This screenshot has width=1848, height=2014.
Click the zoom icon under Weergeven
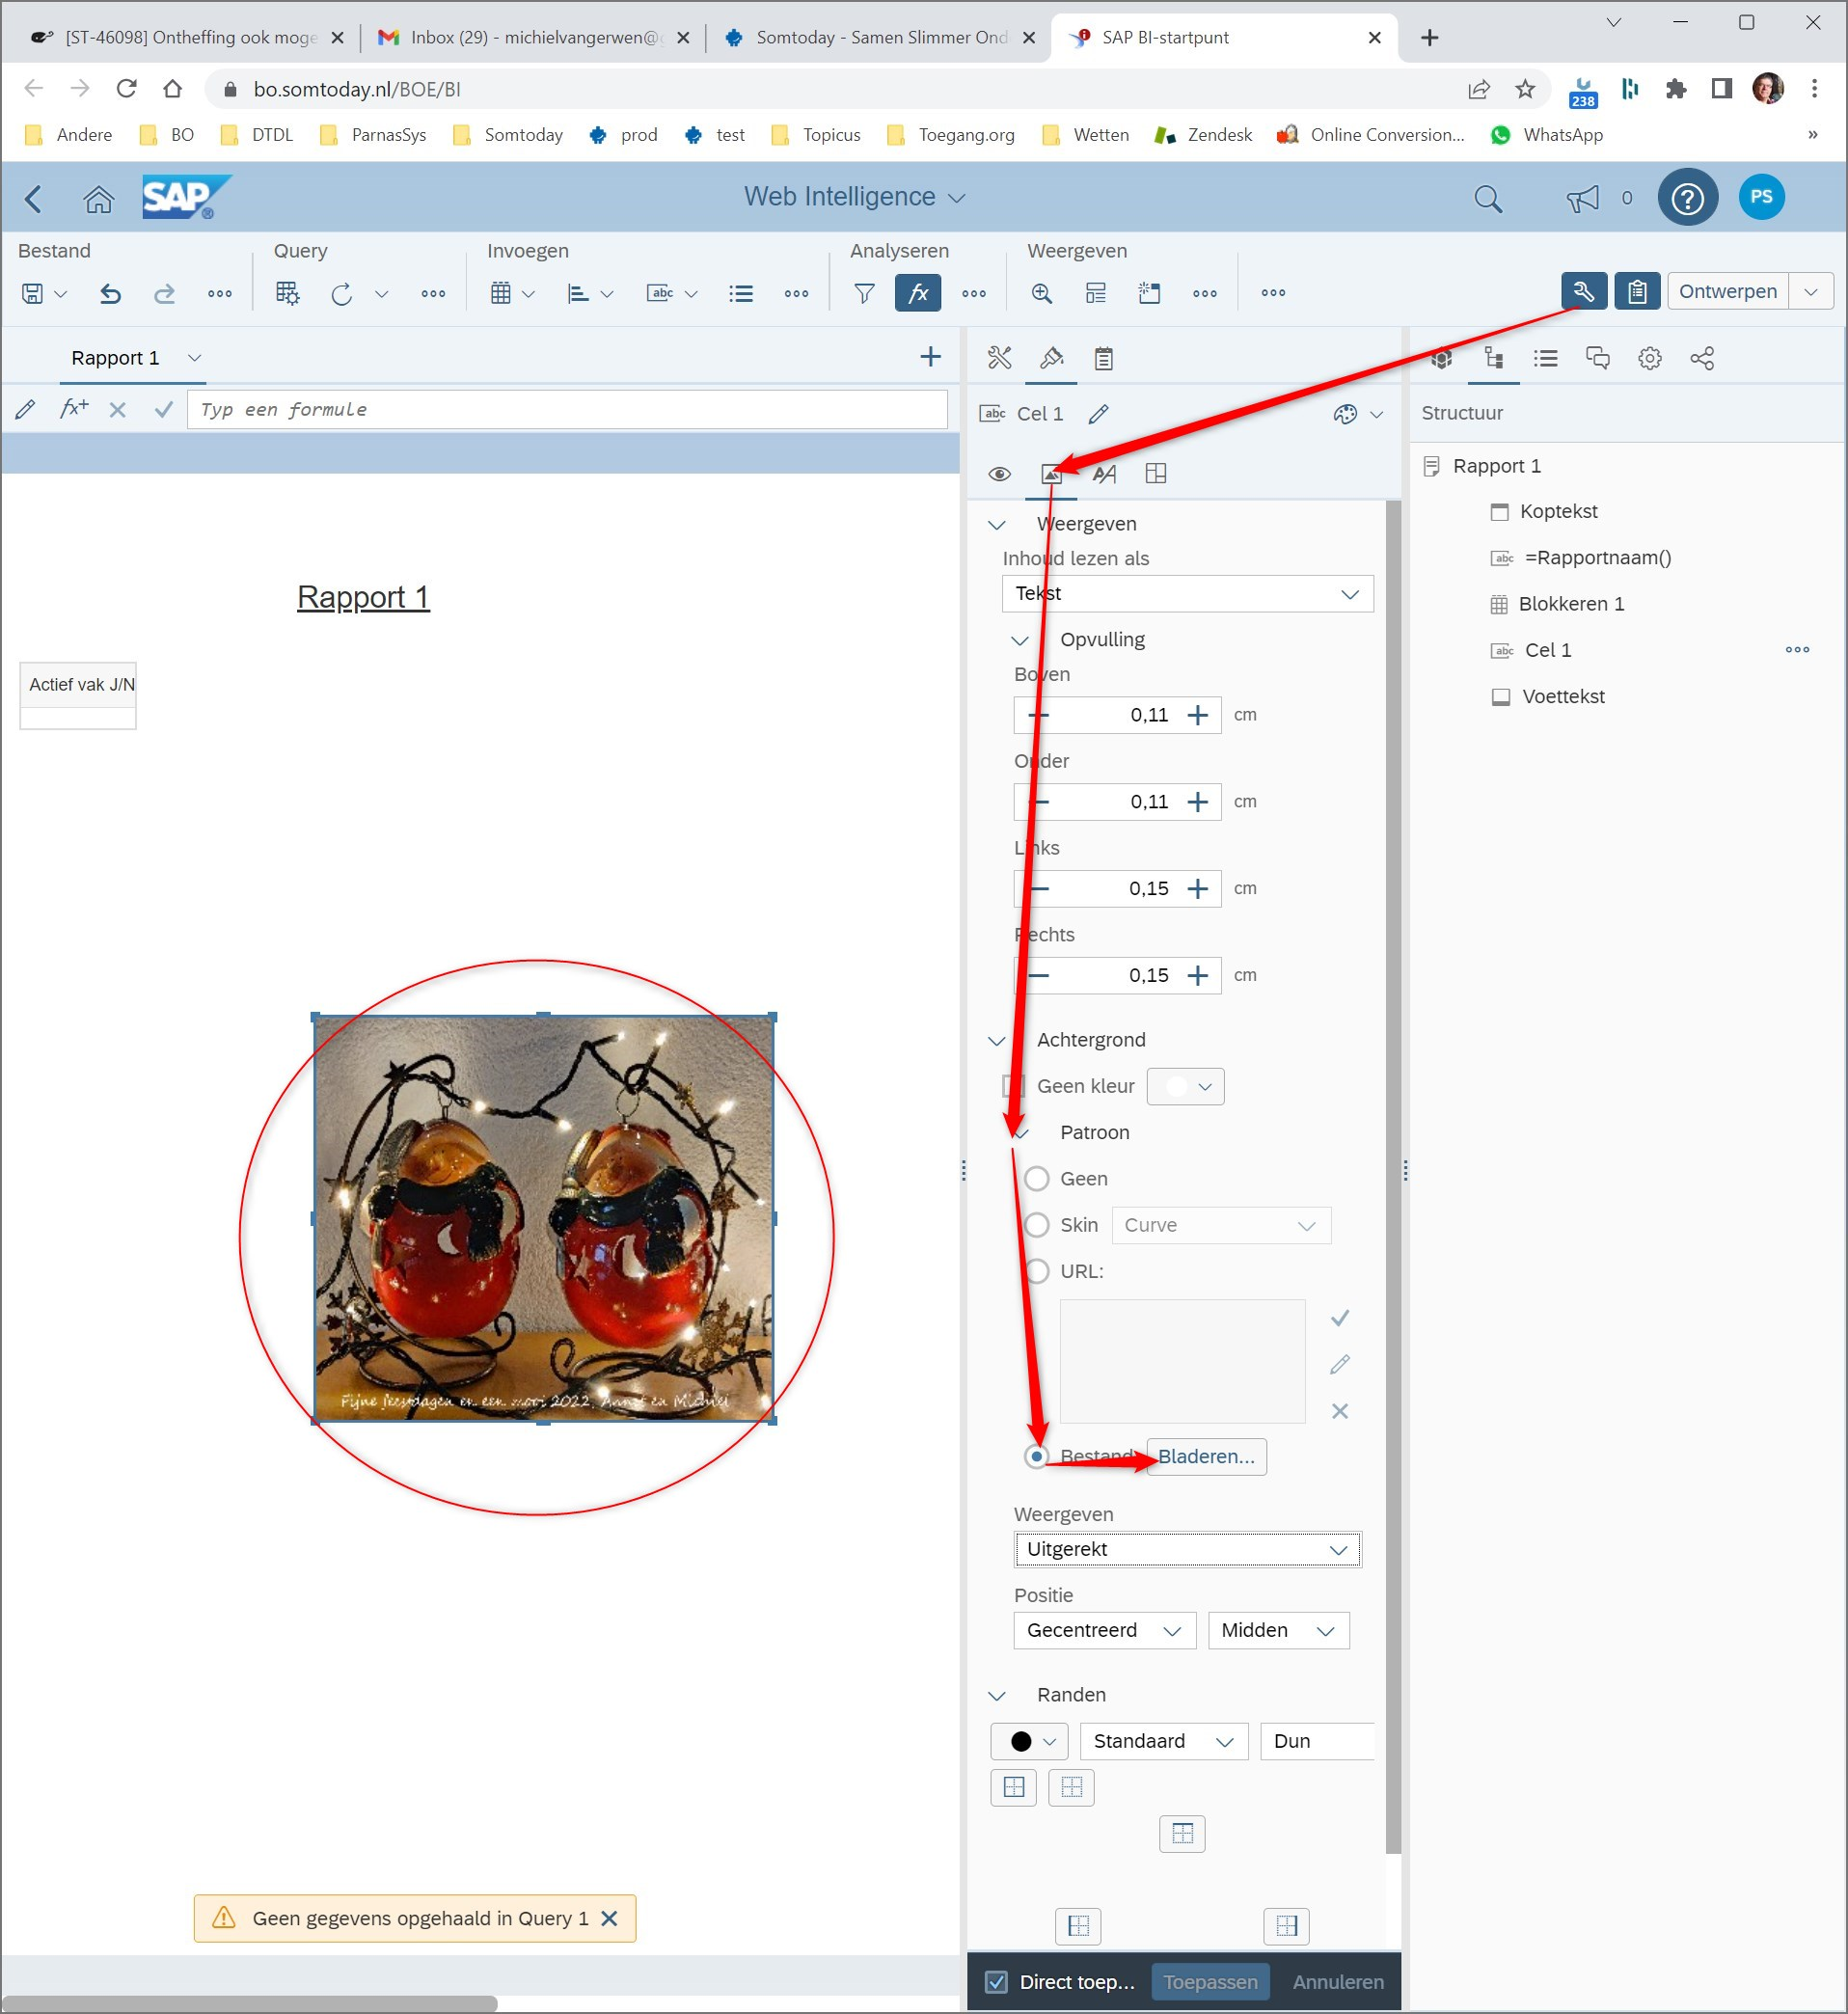click(1042, 293)
